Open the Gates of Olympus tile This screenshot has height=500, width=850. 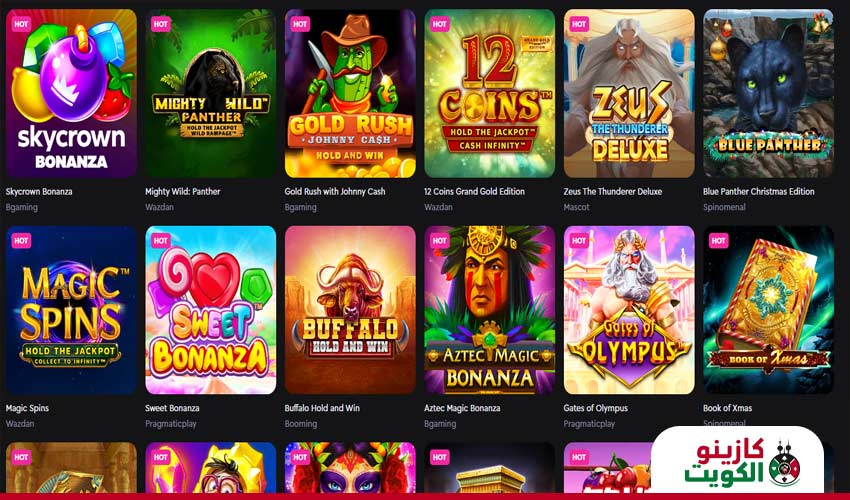point(629,310)
